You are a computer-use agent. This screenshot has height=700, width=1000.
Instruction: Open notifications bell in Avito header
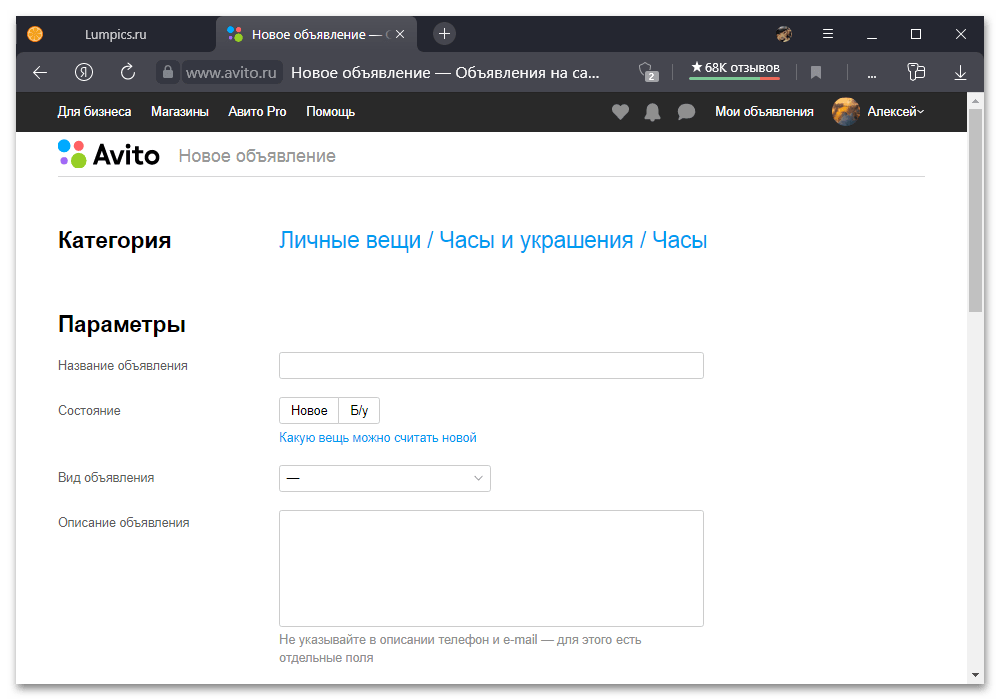652,112
